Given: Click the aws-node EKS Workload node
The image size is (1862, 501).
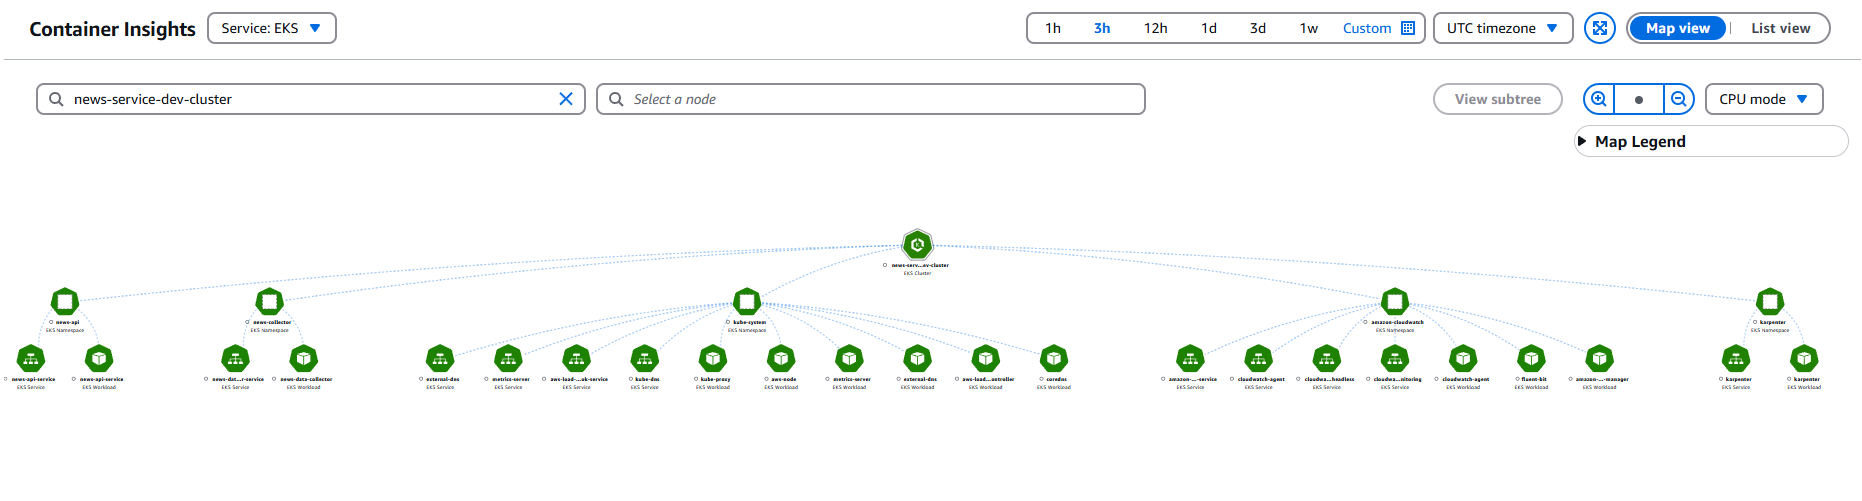Looking at the screenshot, I should [781, 358].
